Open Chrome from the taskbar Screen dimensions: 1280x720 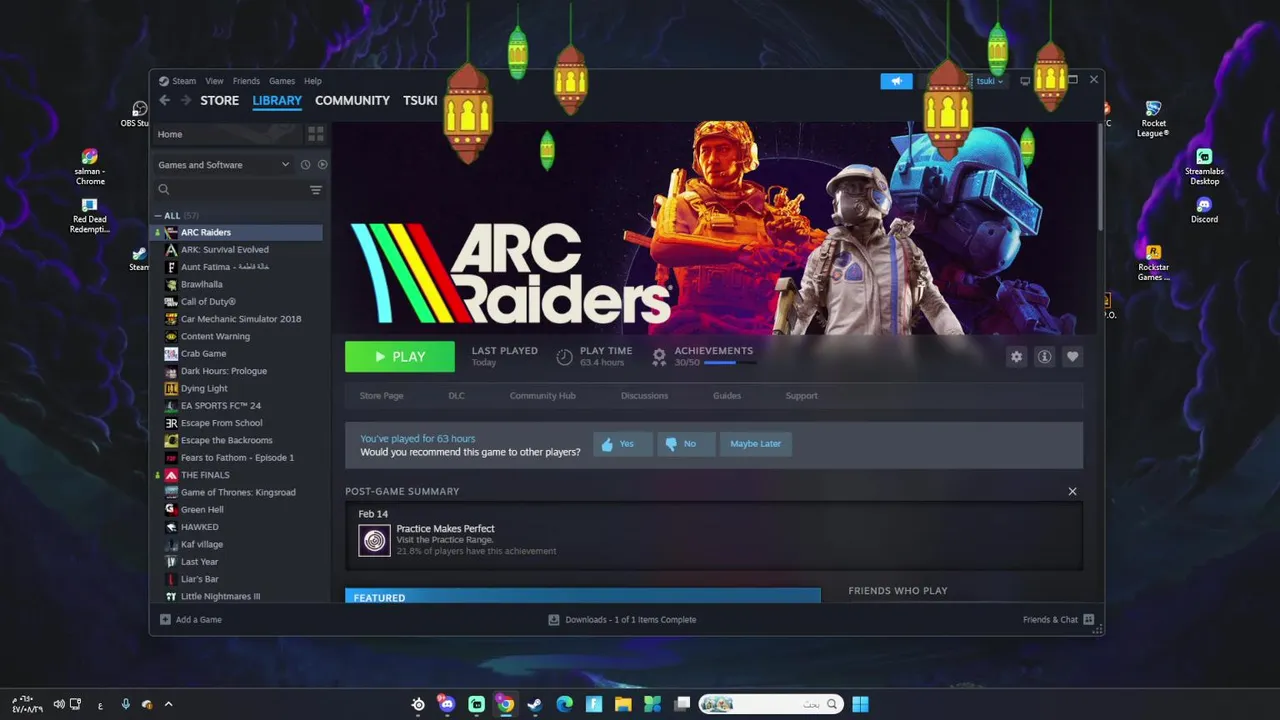505,704
